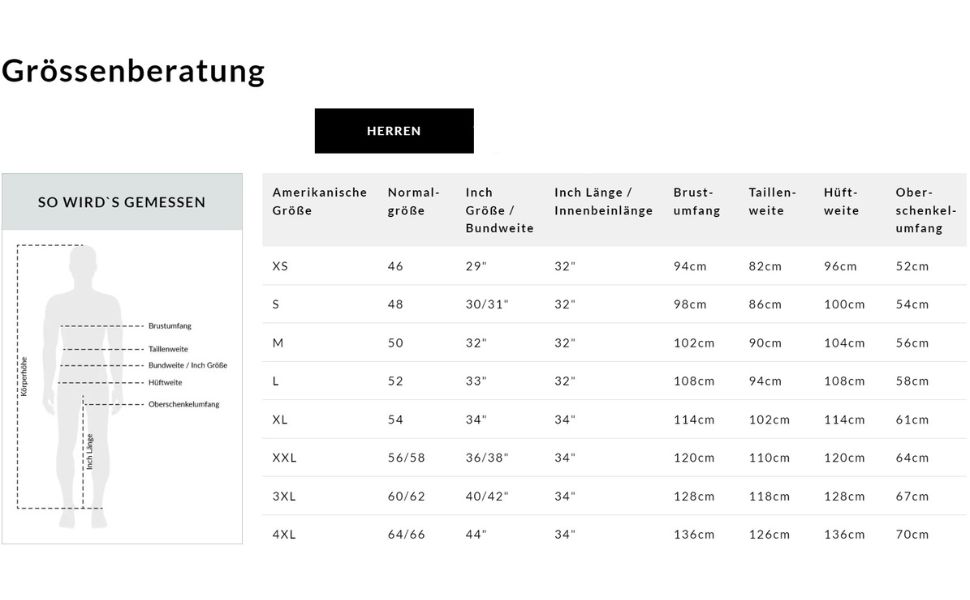Select the XS size row label
970x600 pixels.
[280, 266]
